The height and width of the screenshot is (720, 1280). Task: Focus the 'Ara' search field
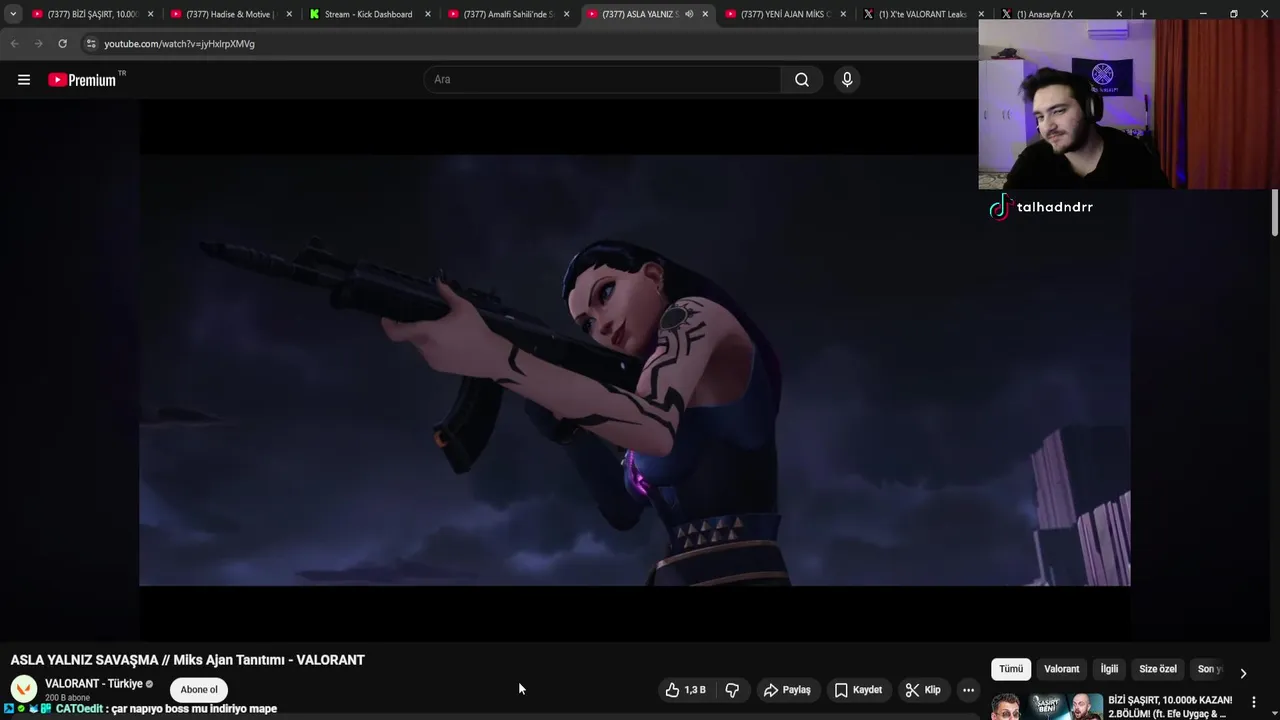click(603, 80)
